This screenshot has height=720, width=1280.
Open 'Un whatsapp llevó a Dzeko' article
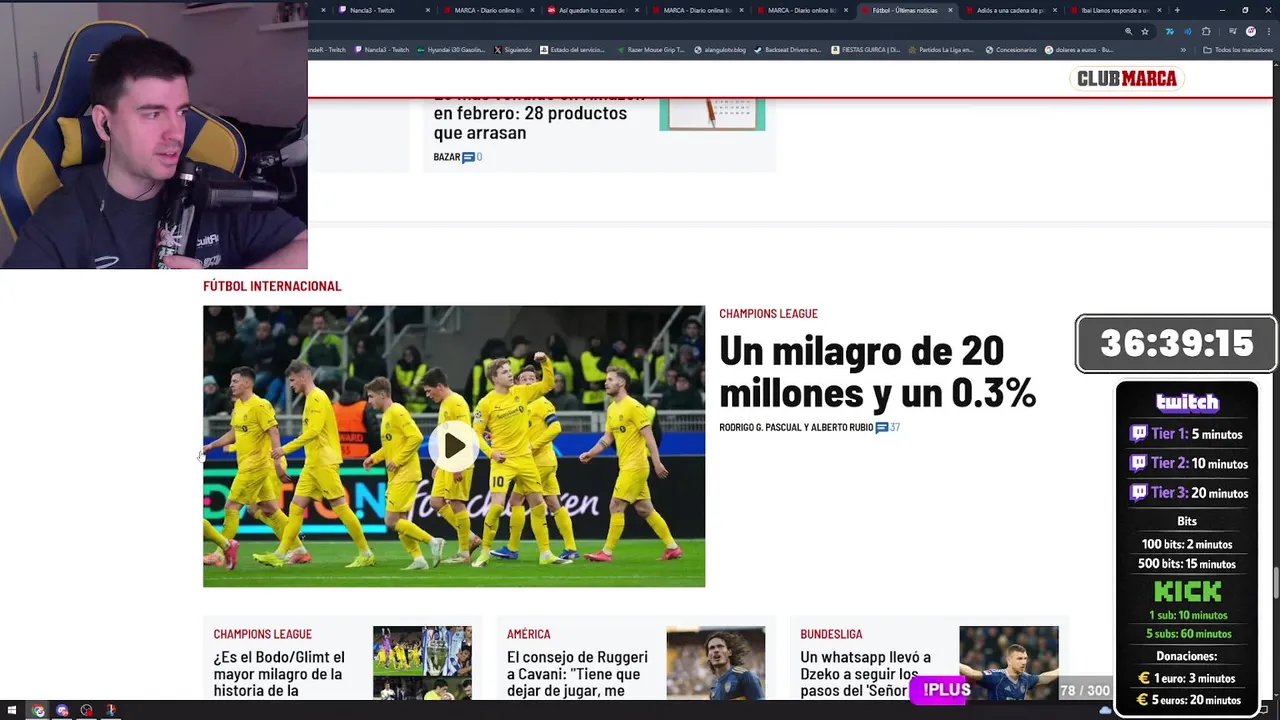[x=866, y=674]
